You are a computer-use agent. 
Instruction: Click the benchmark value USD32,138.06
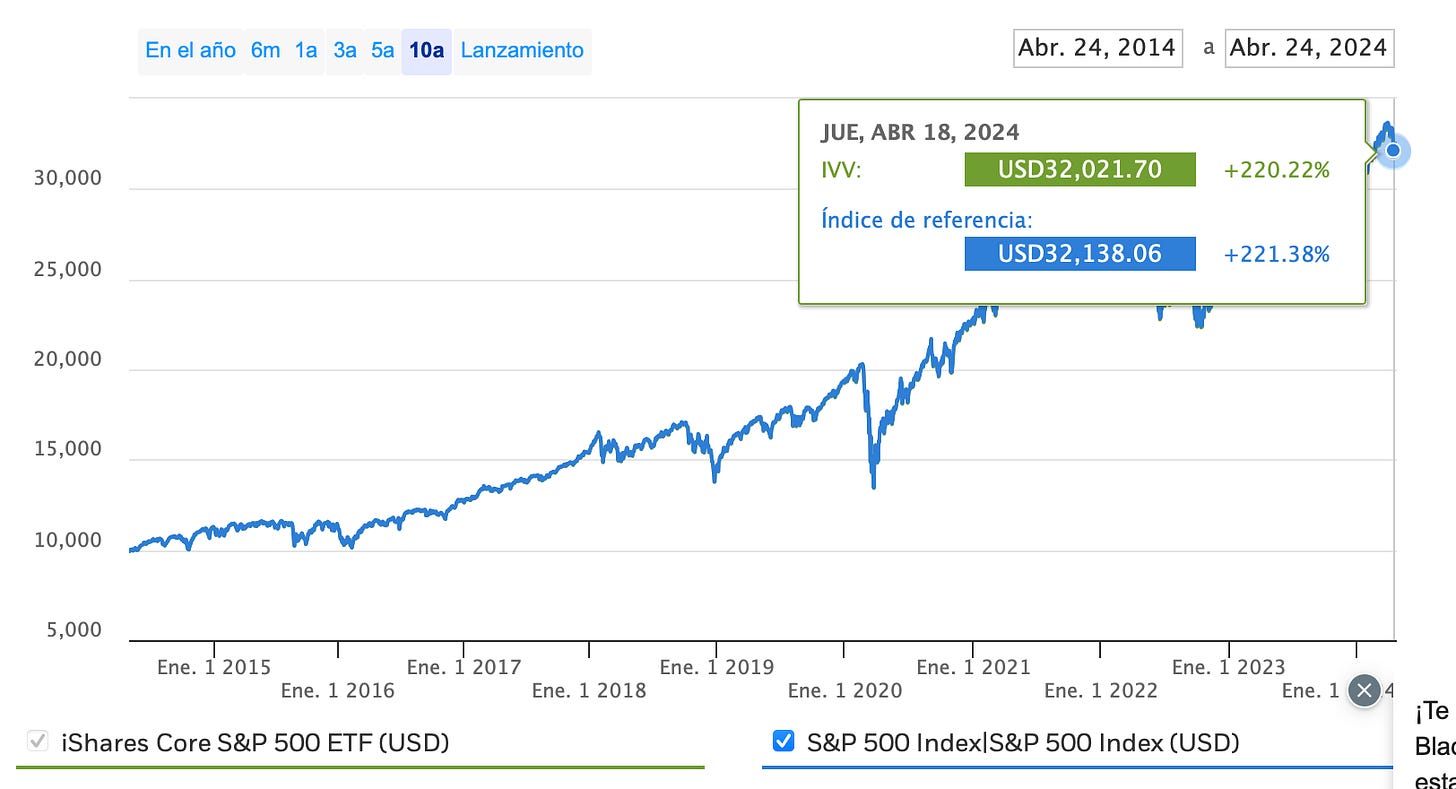coord(1080,254)
